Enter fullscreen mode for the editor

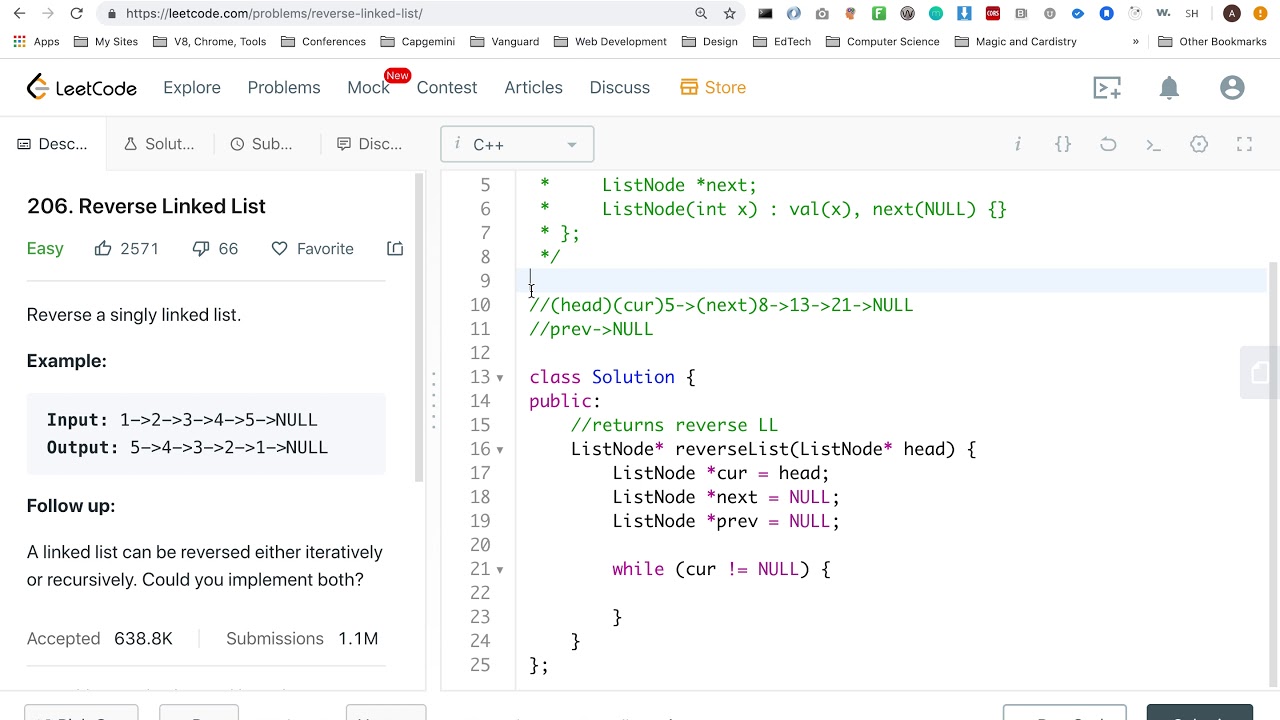(x=1244, y=144)
